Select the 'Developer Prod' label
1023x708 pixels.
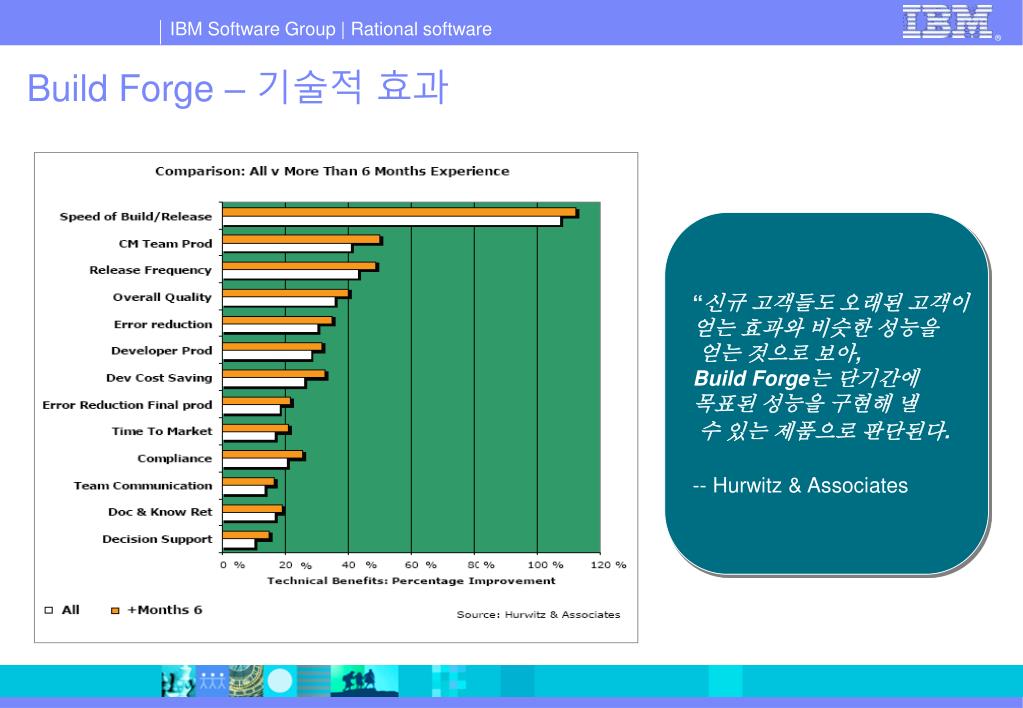(x=162, y=350)
